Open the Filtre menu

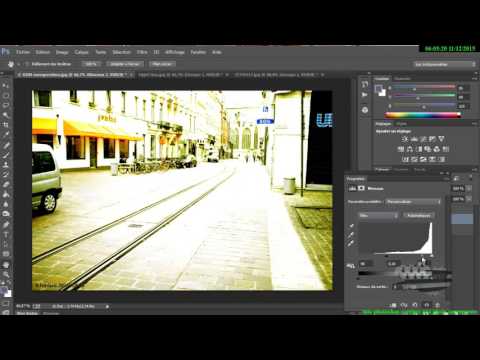coord(142,52)
